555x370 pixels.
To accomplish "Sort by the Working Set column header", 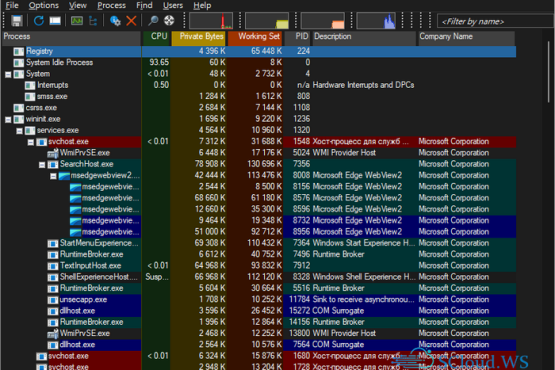I will (255, 37).
